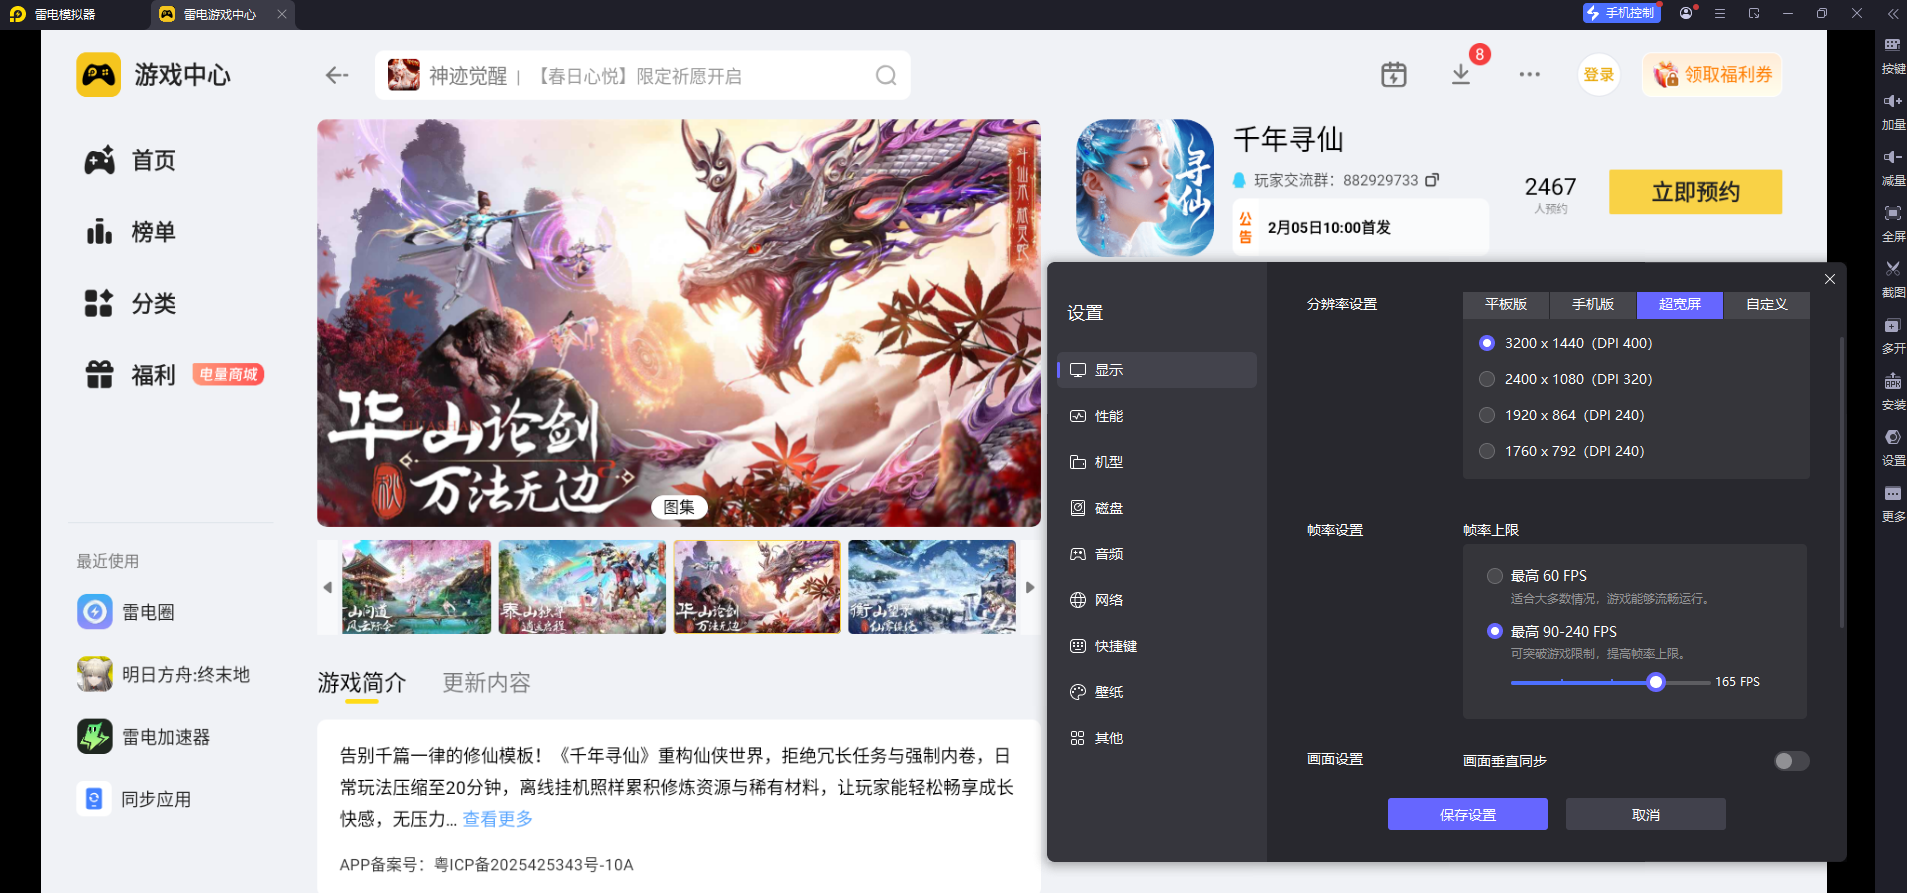Open 性能 performance settings category

1157,416
